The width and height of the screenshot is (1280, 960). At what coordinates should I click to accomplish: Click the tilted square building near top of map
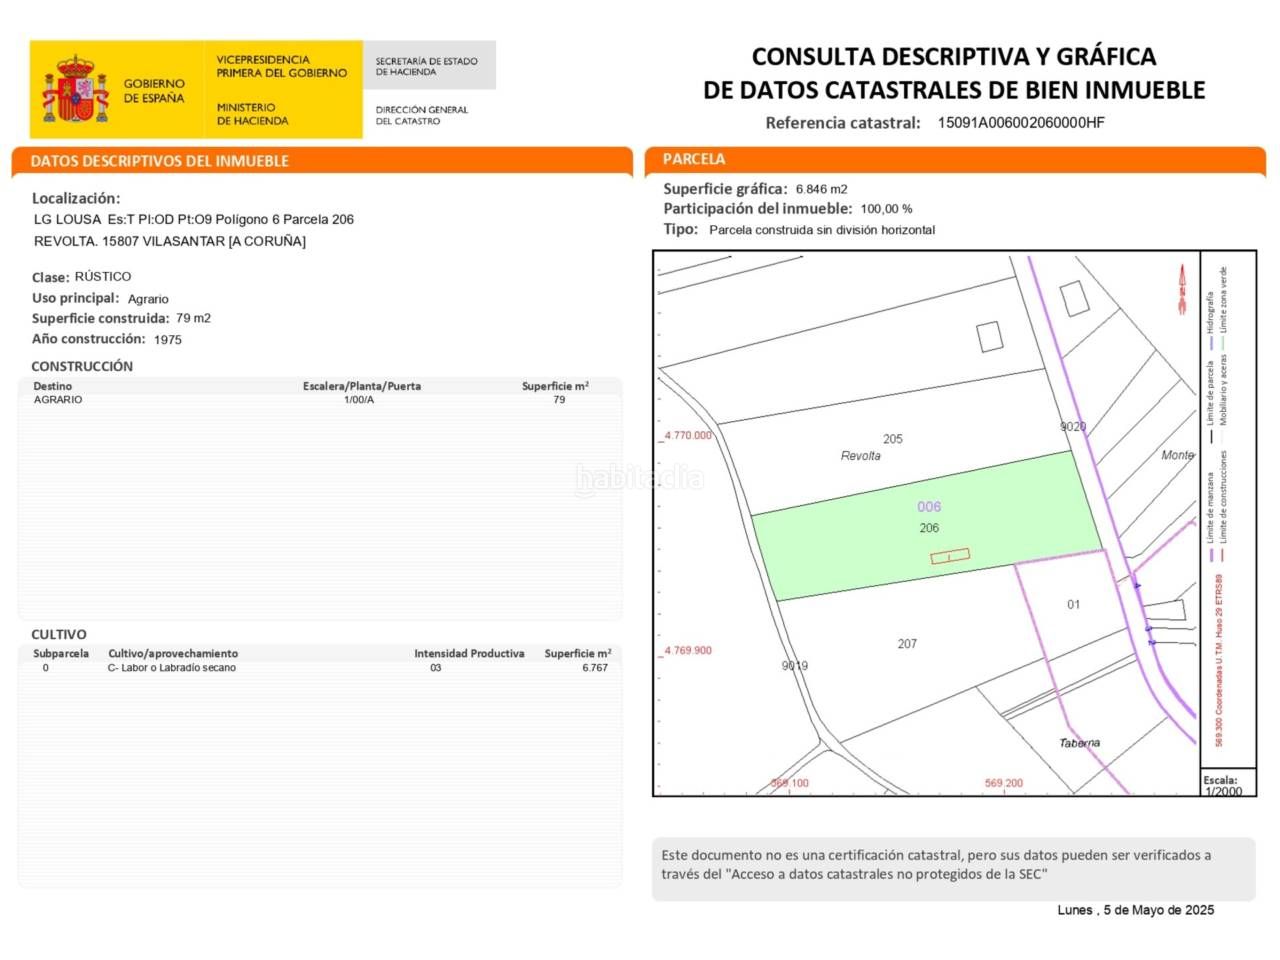point(1074,298)
